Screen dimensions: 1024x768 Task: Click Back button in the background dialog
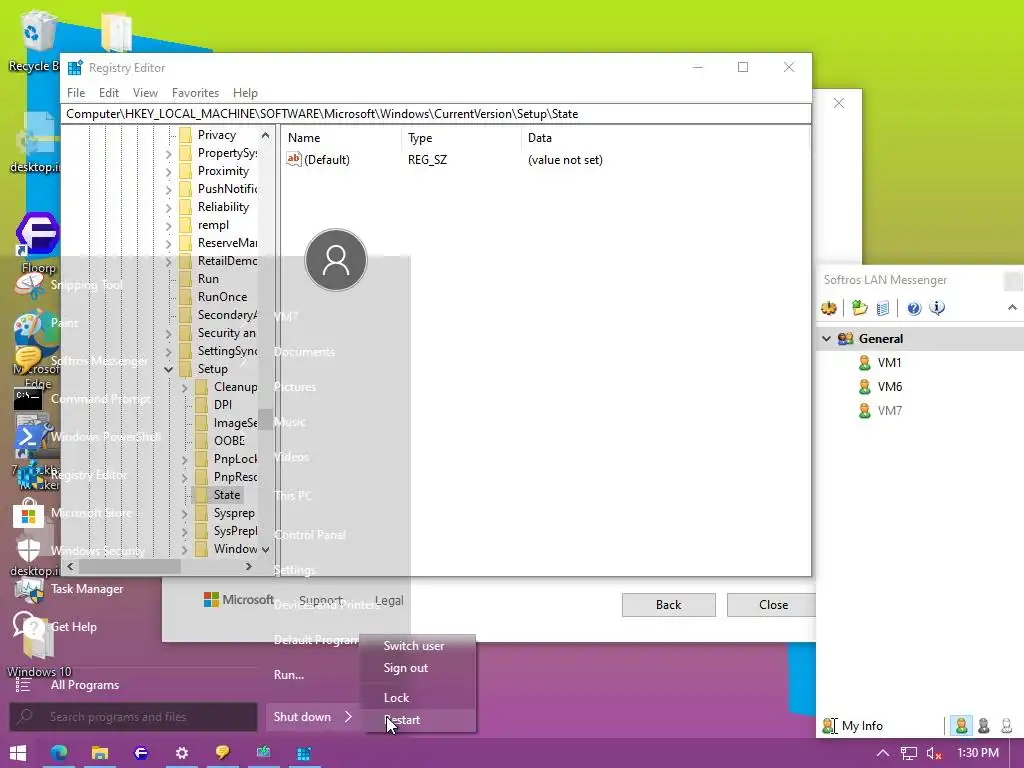668,605
